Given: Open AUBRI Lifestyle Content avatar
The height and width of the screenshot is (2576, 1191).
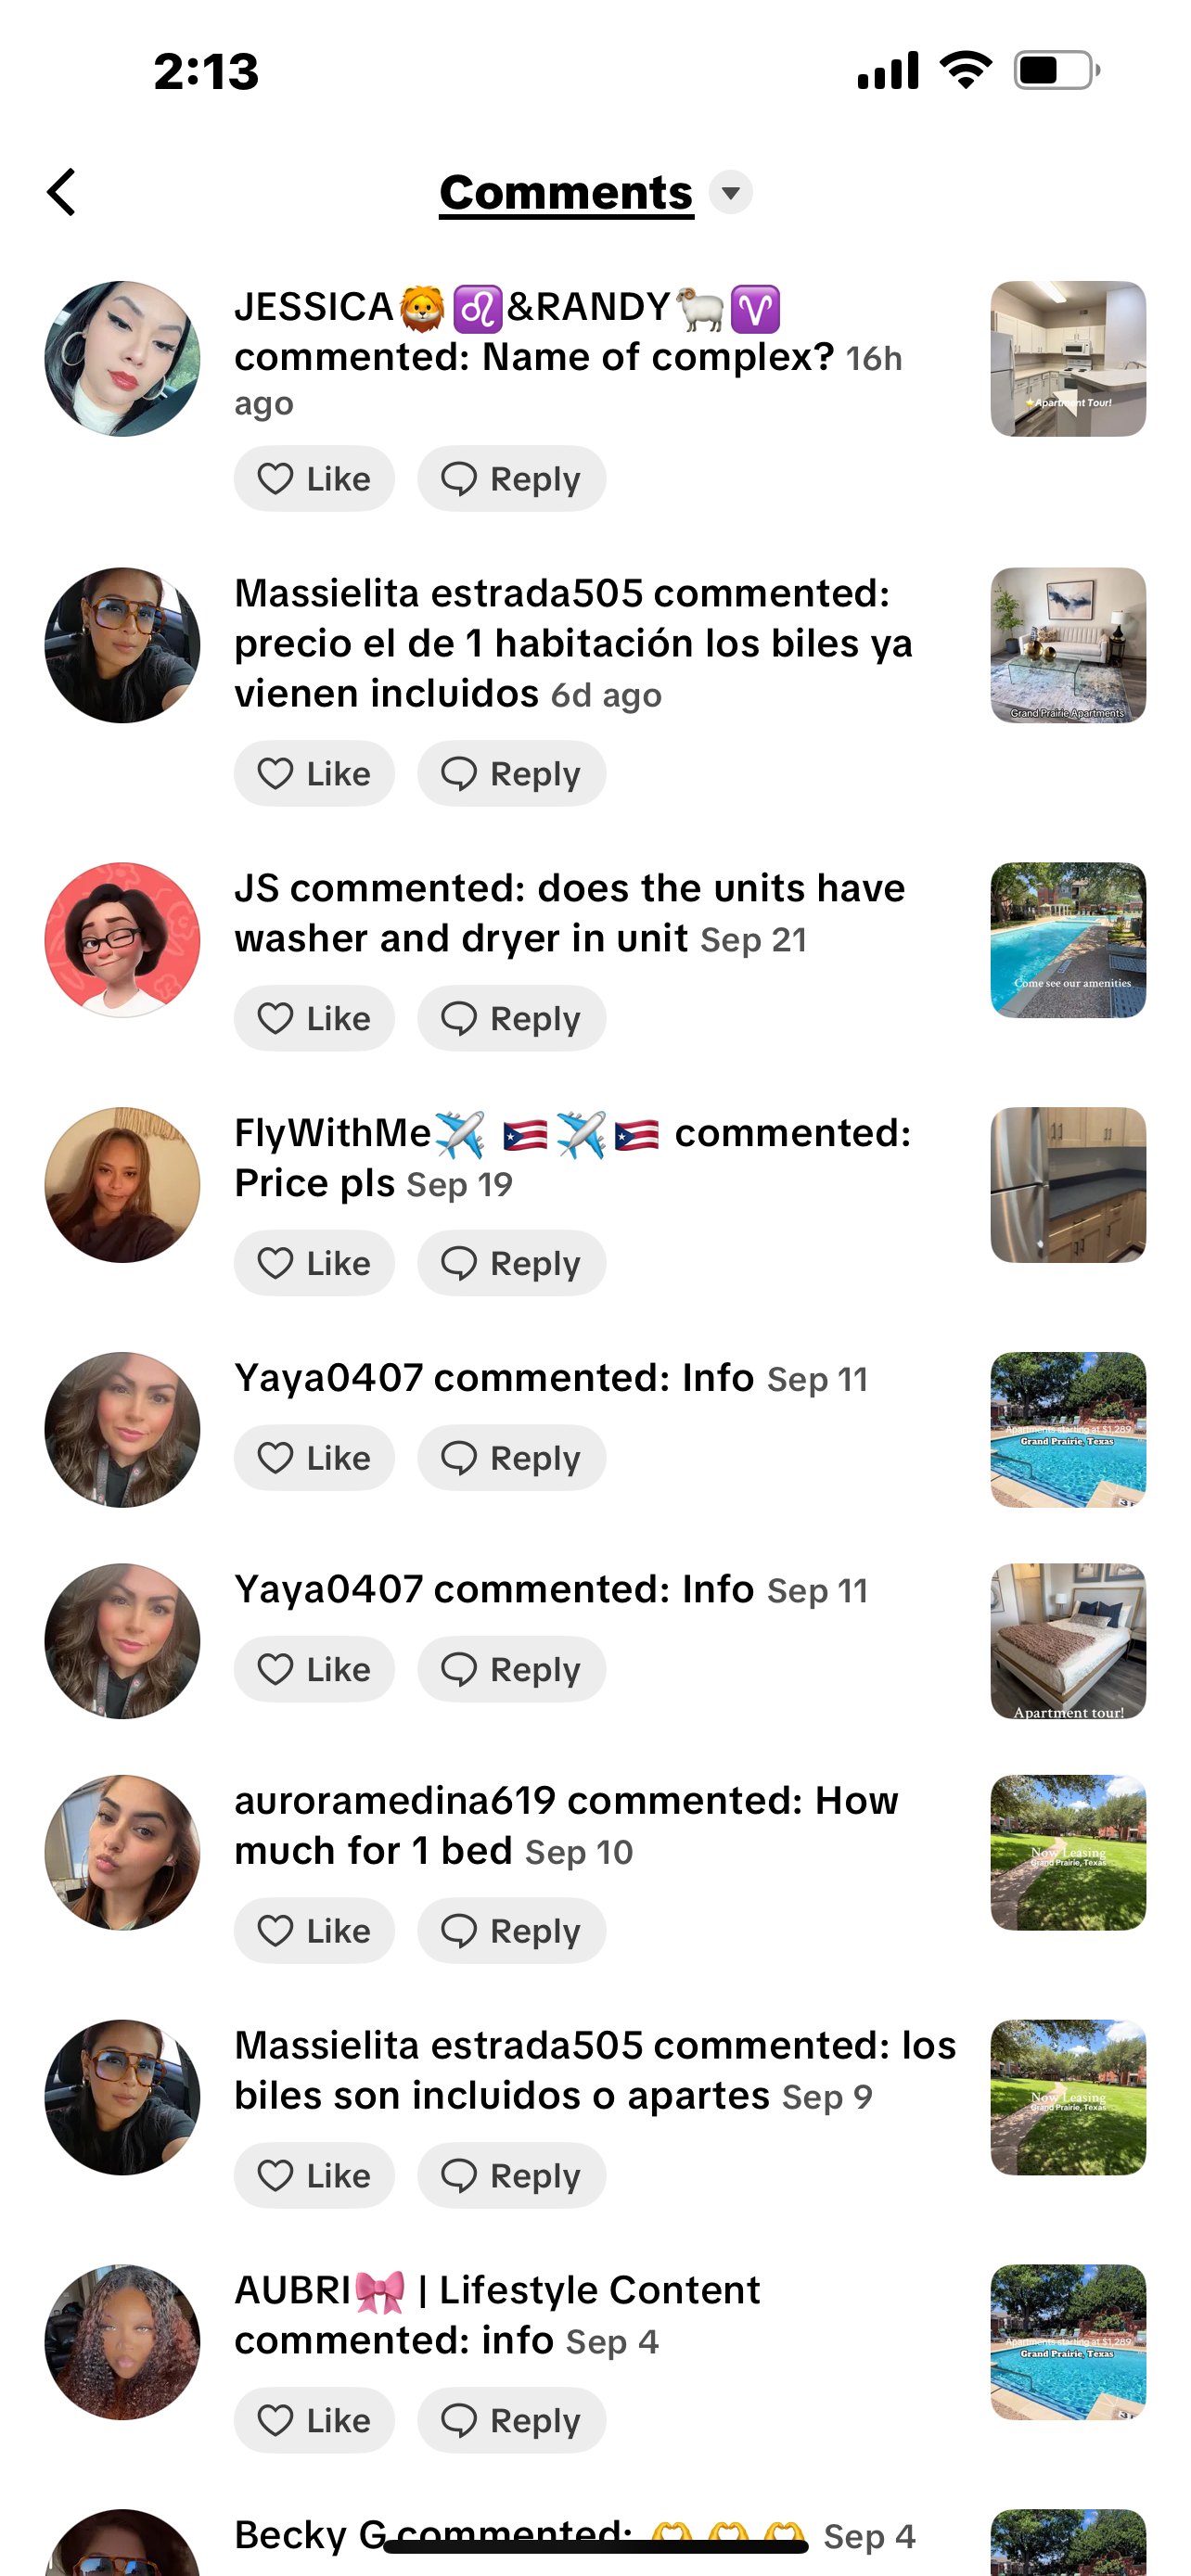Looking at the screenshot, I should coord(122,2342).
